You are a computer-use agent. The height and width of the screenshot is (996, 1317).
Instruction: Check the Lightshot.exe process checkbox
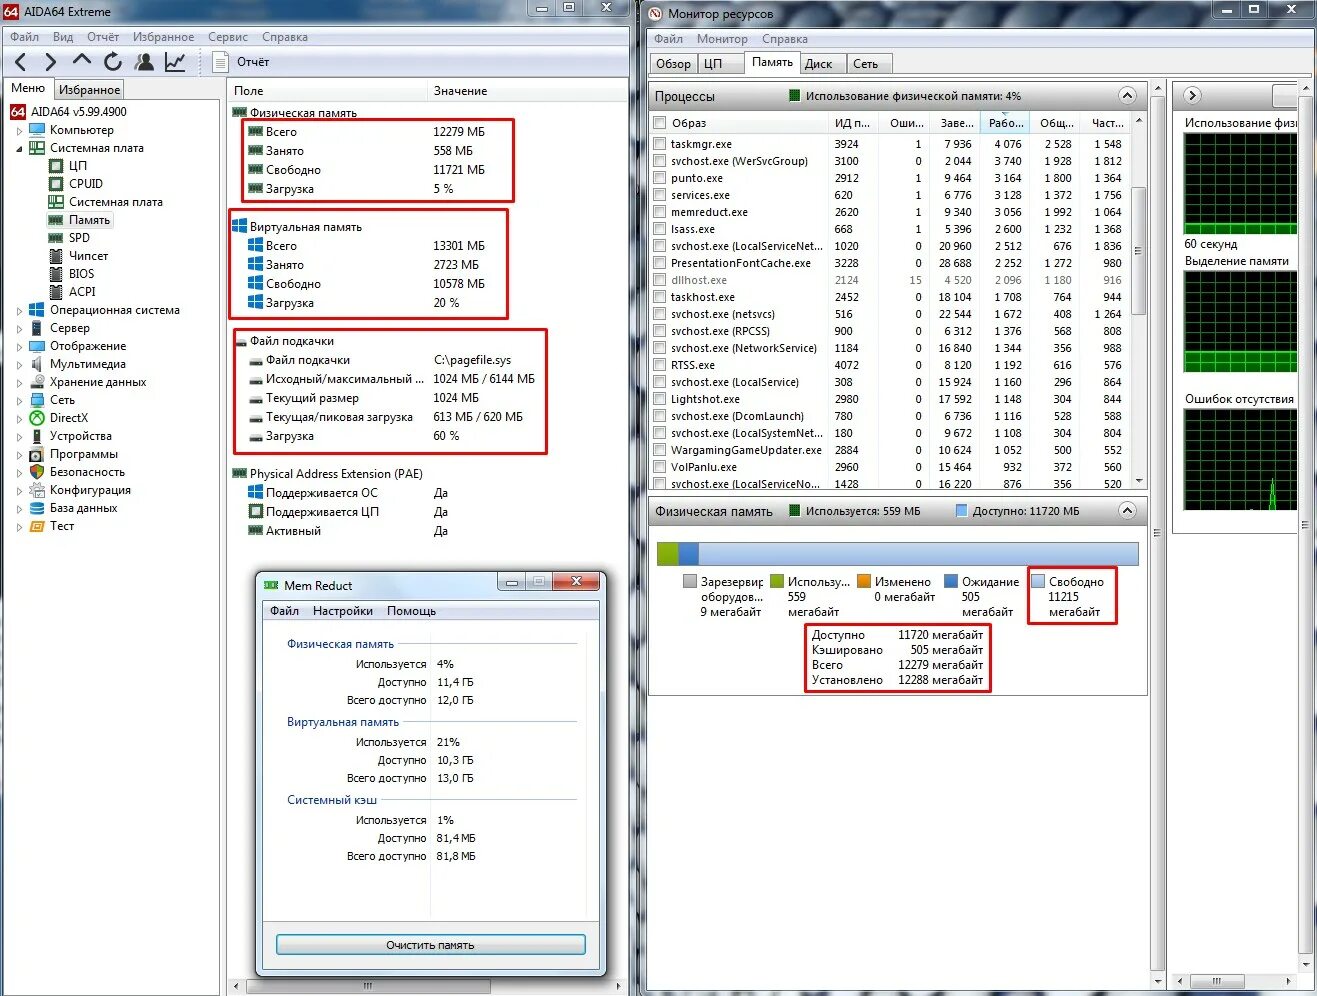pos(660,399)
